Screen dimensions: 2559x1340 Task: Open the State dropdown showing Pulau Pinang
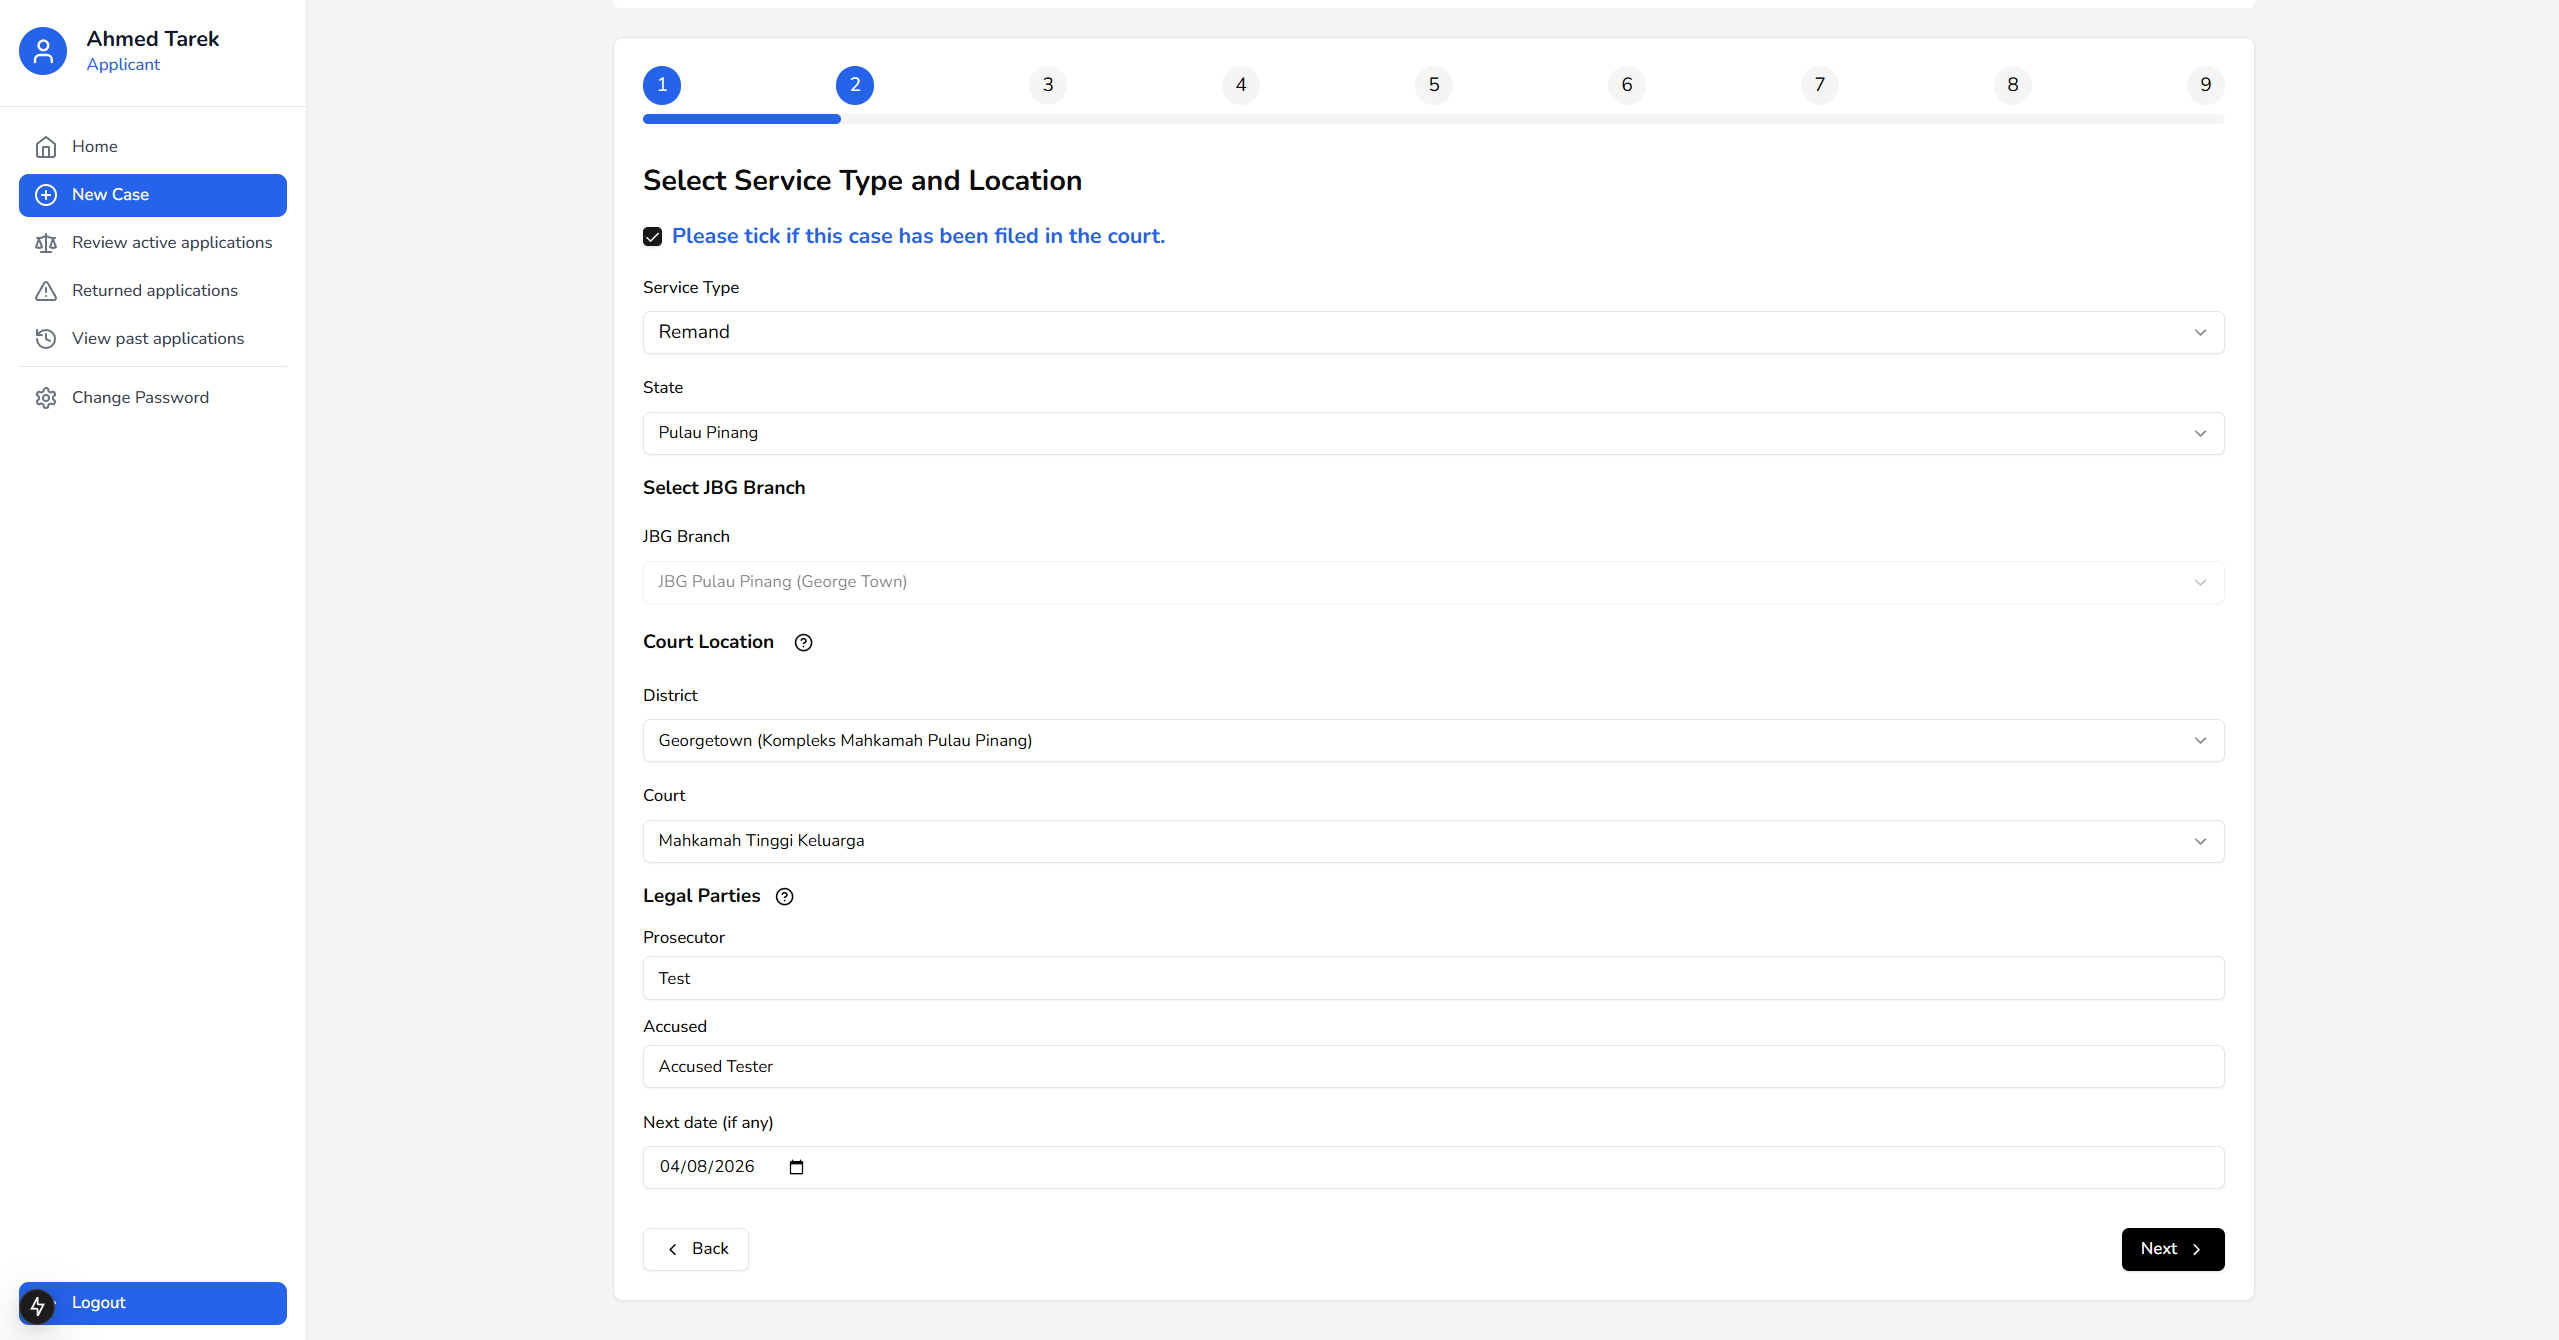1432,433
